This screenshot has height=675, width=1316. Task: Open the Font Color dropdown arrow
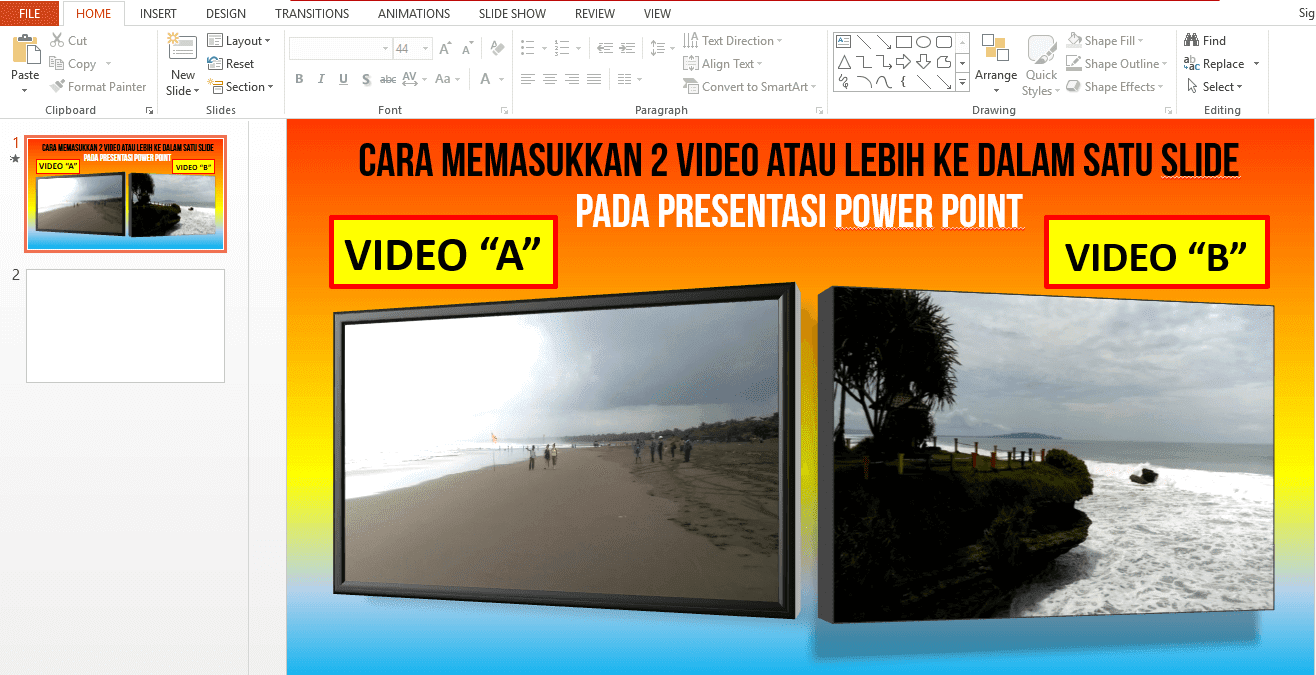[x=501, y=79]
